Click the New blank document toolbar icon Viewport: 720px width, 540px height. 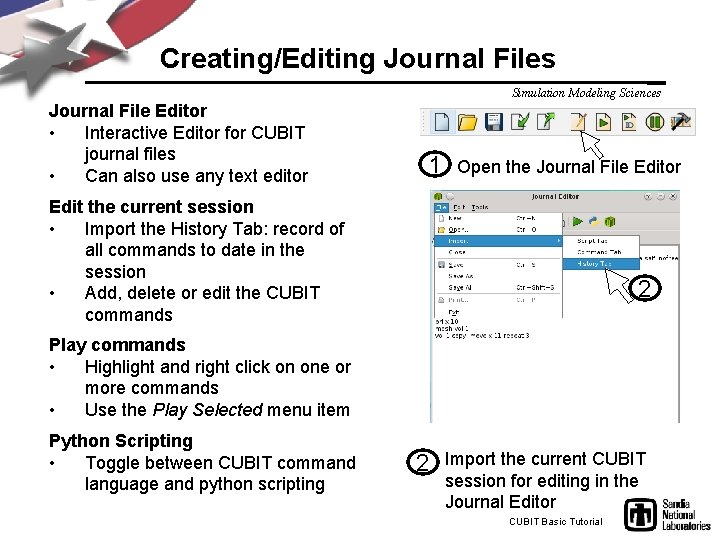[441, 122]
